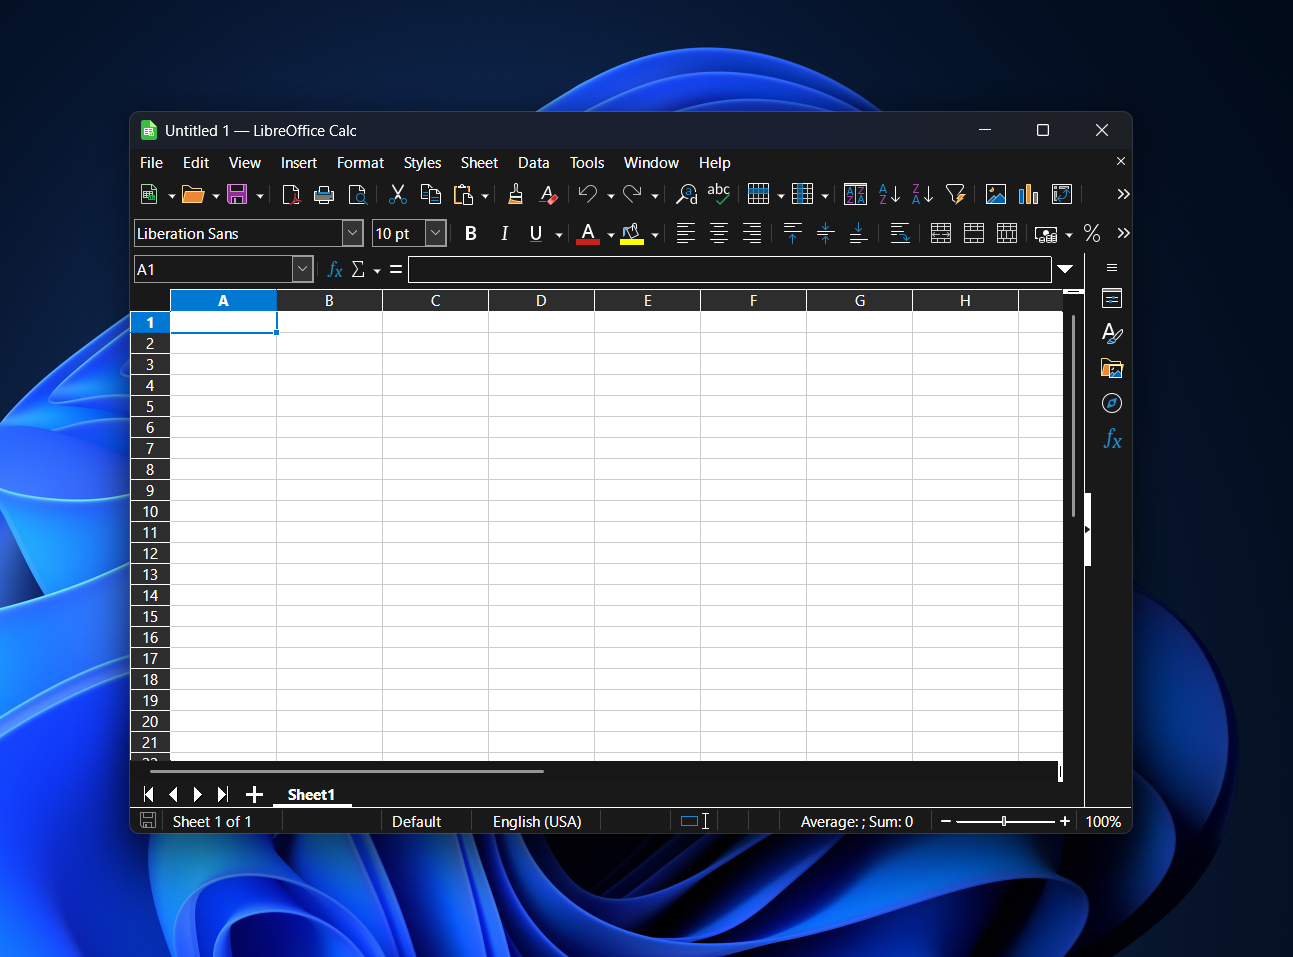Go to the first sheet tab
1293x957 pixels.
[149, 794]
